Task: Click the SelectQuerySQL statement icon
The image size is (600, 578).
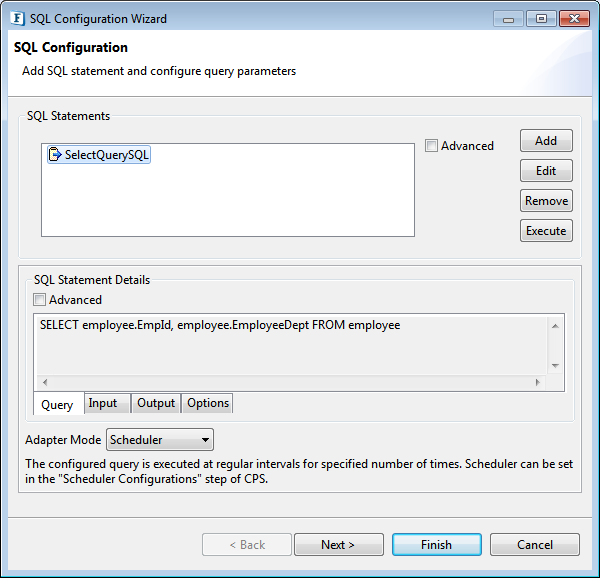Action: pyautogui.click(x=55, y=155)
